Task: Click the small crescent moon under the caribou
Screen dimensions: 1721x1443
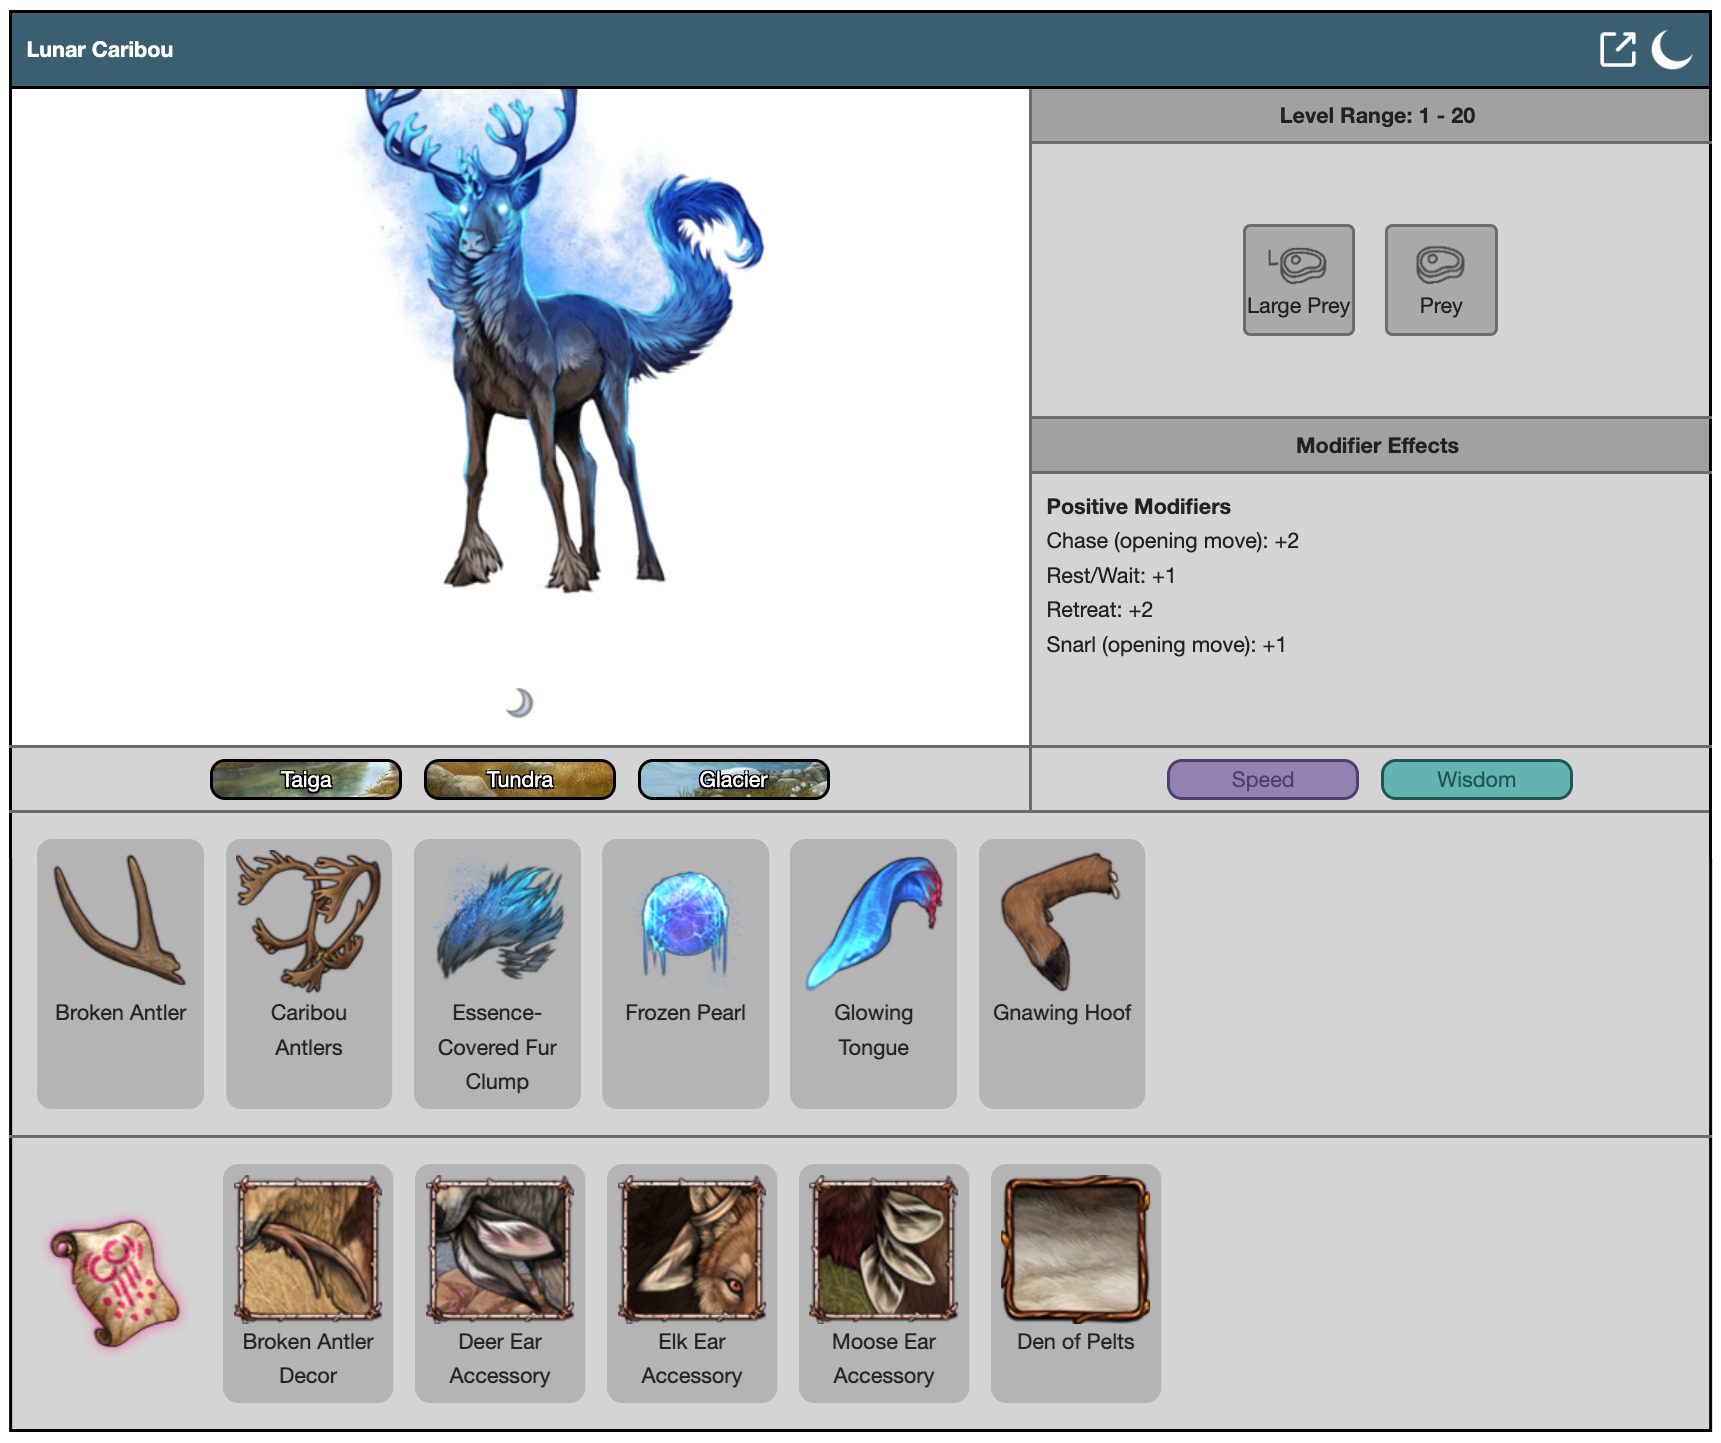Action: (x=519, y=703)
